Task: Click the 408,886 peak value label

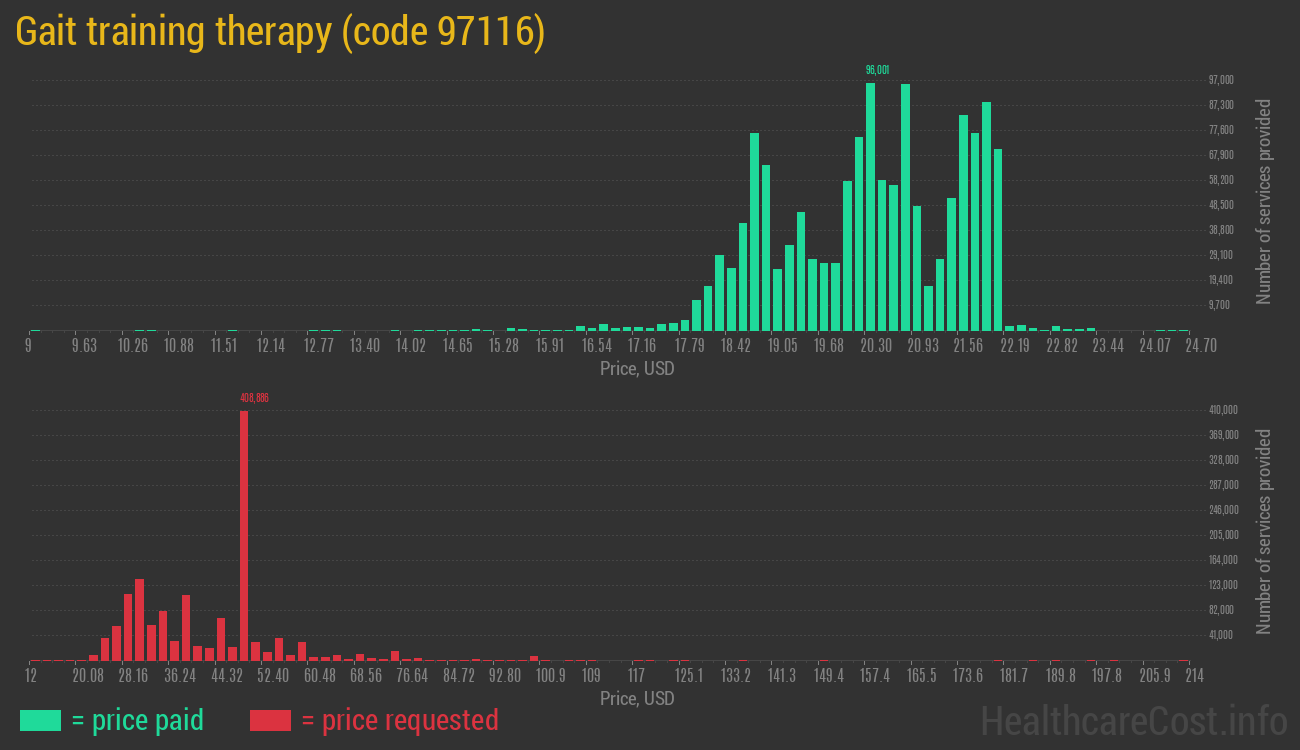Action: [254, 398]
